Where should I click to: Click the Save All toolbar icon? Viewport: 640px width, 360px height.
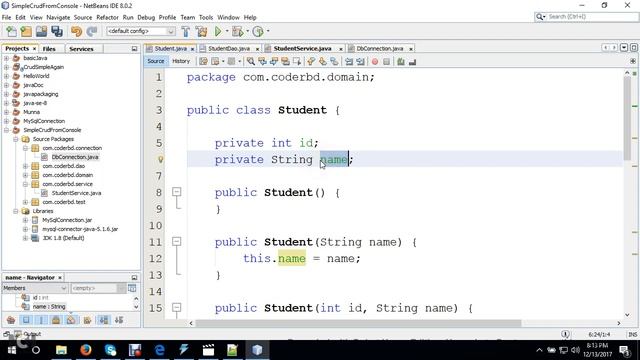coord(57,31)
